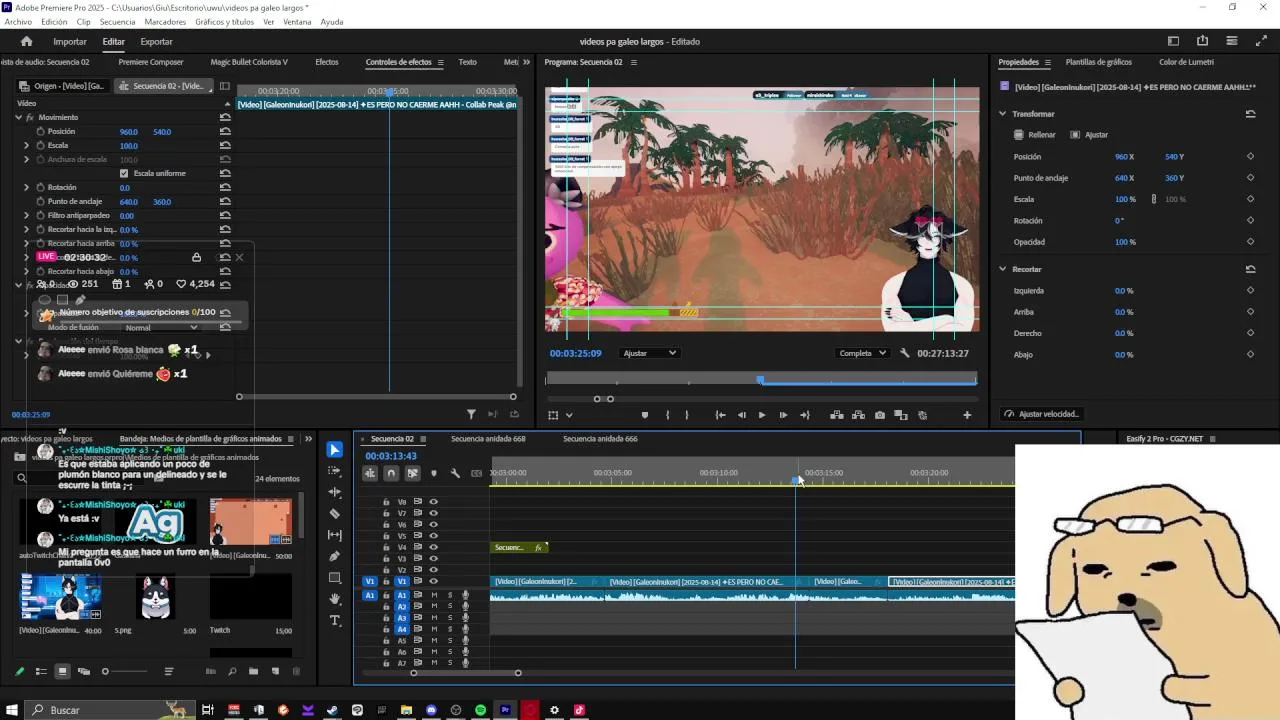Image resolution: width=1280 pixels, height=720 pixels.
Task: Expand Filtro antiparpadeo property
Action: tap(27, 215)
